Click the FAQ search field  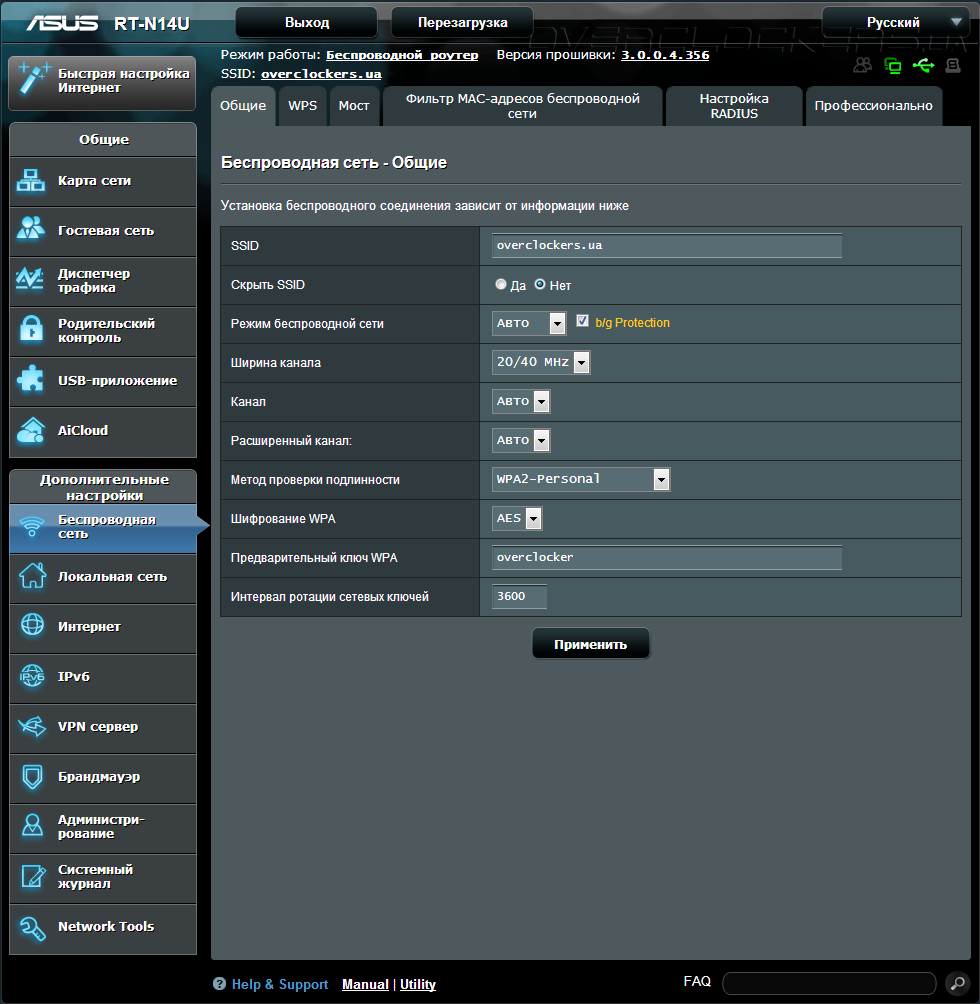click(829, 984)
